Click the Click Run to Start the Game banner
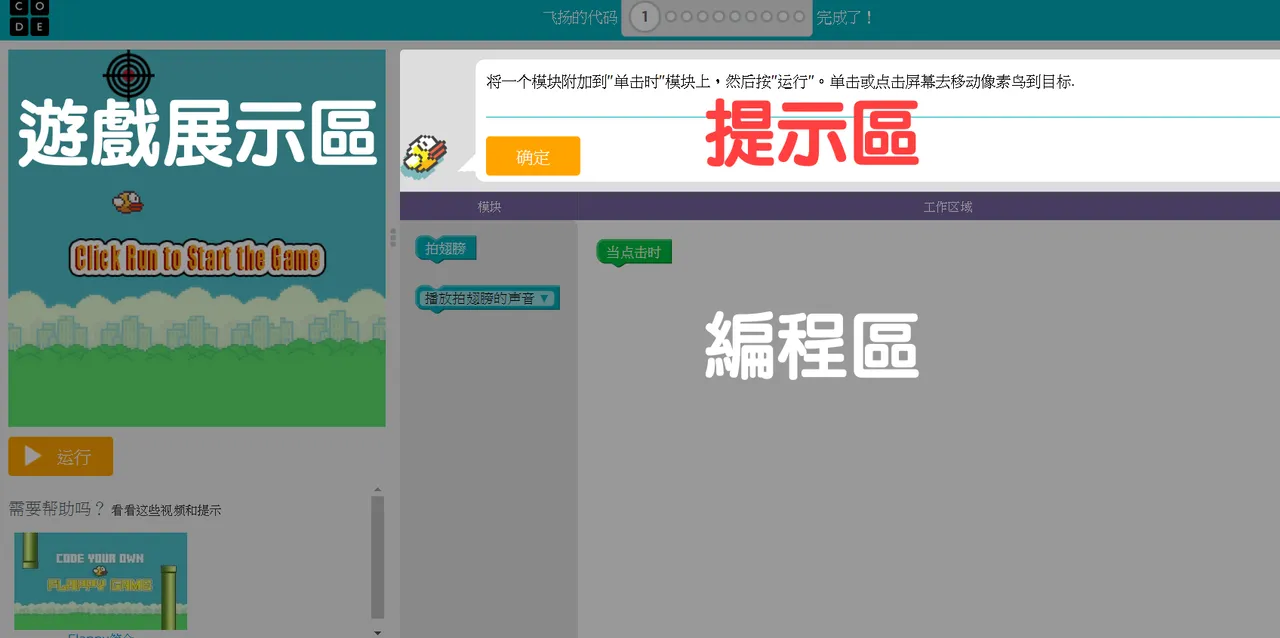Image resolution: width=1280 pixels, height=638 pixels. click(x=197, y=258)
